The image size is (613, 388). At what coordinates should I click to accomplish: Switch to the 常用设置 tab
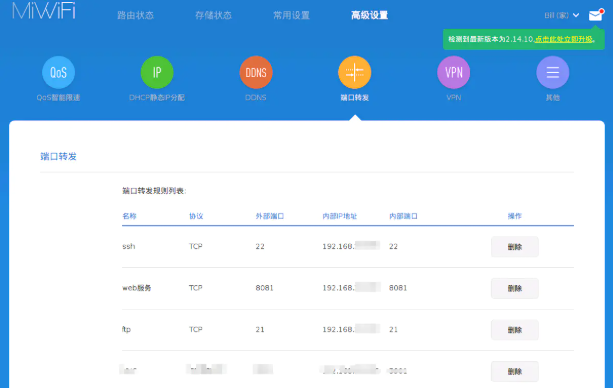click(x=291, y=15)
